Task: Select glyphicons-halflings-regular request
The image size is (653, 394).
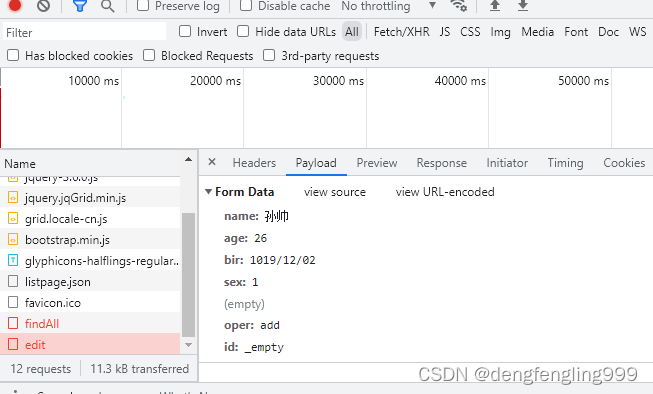Action: pyautogui.click(x=90, y=260)
